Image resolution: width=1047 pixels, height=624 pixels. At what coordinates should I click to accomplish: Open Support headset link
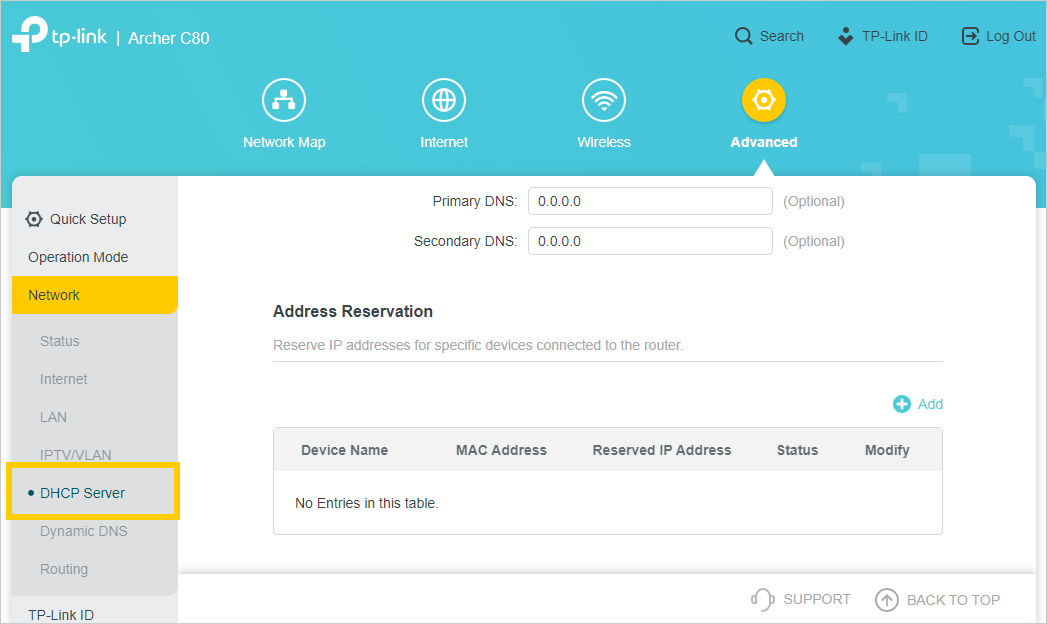tap(801, 599)
